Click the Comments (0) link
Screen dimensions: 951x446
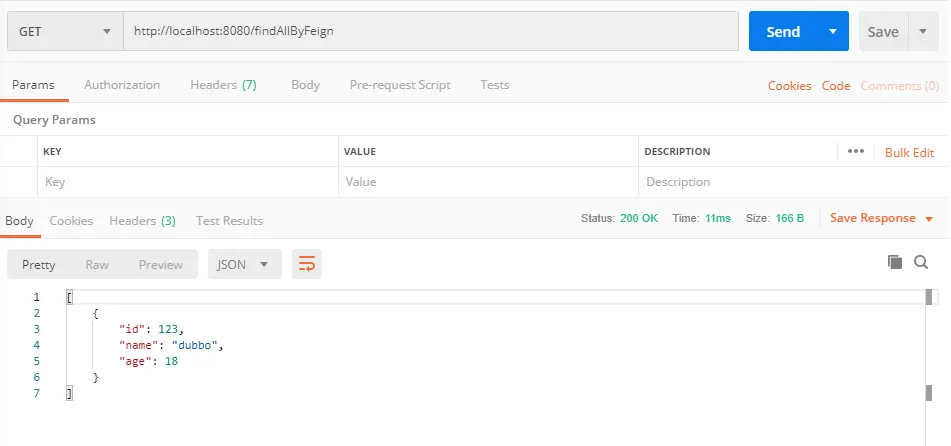(x=900, y=86)
